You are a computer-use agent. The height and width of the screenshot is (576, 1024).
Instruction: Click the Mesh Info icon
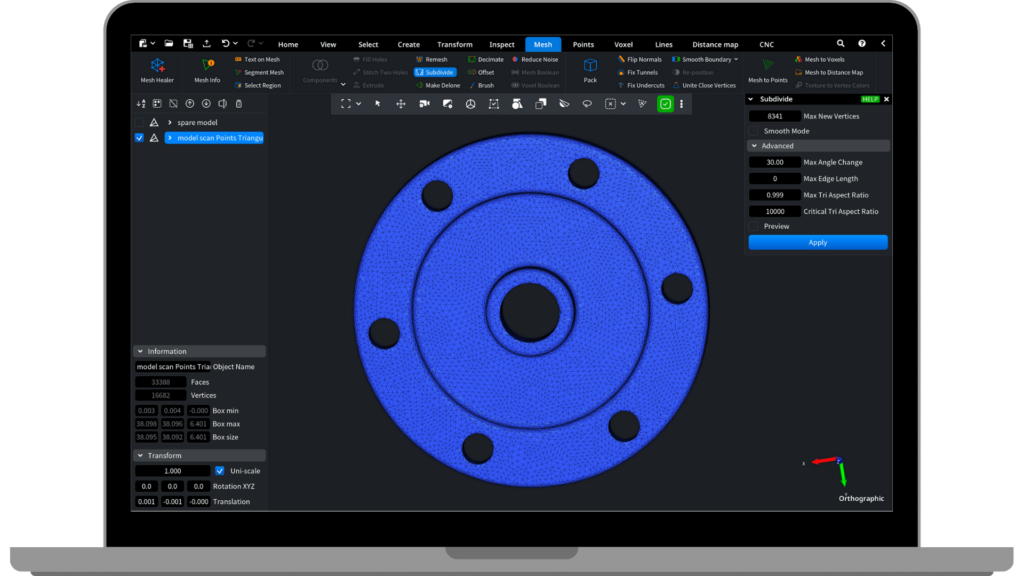207,70
